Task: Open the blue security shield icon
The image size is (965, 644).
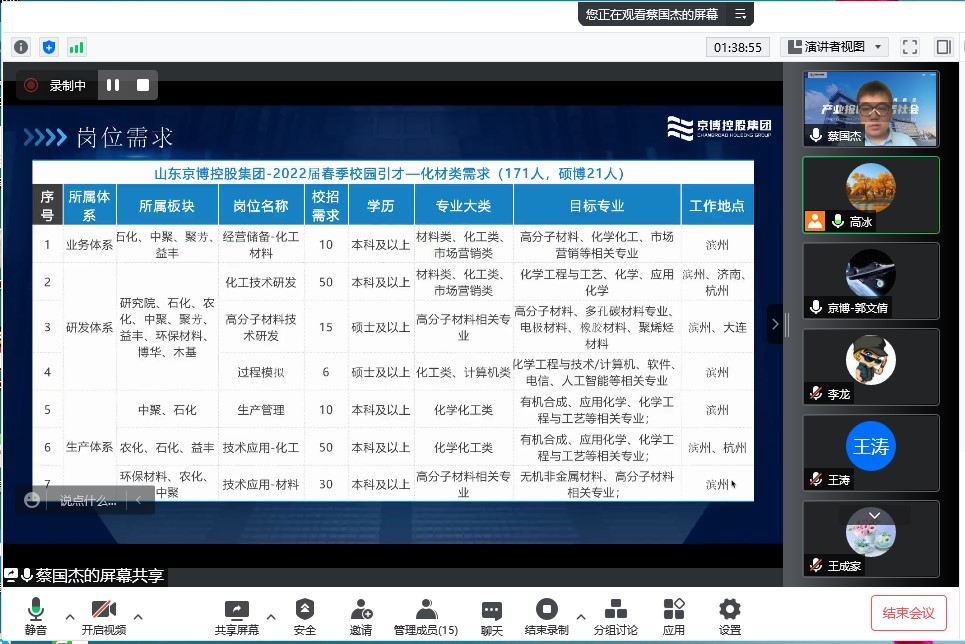Action: coord(49,47)
